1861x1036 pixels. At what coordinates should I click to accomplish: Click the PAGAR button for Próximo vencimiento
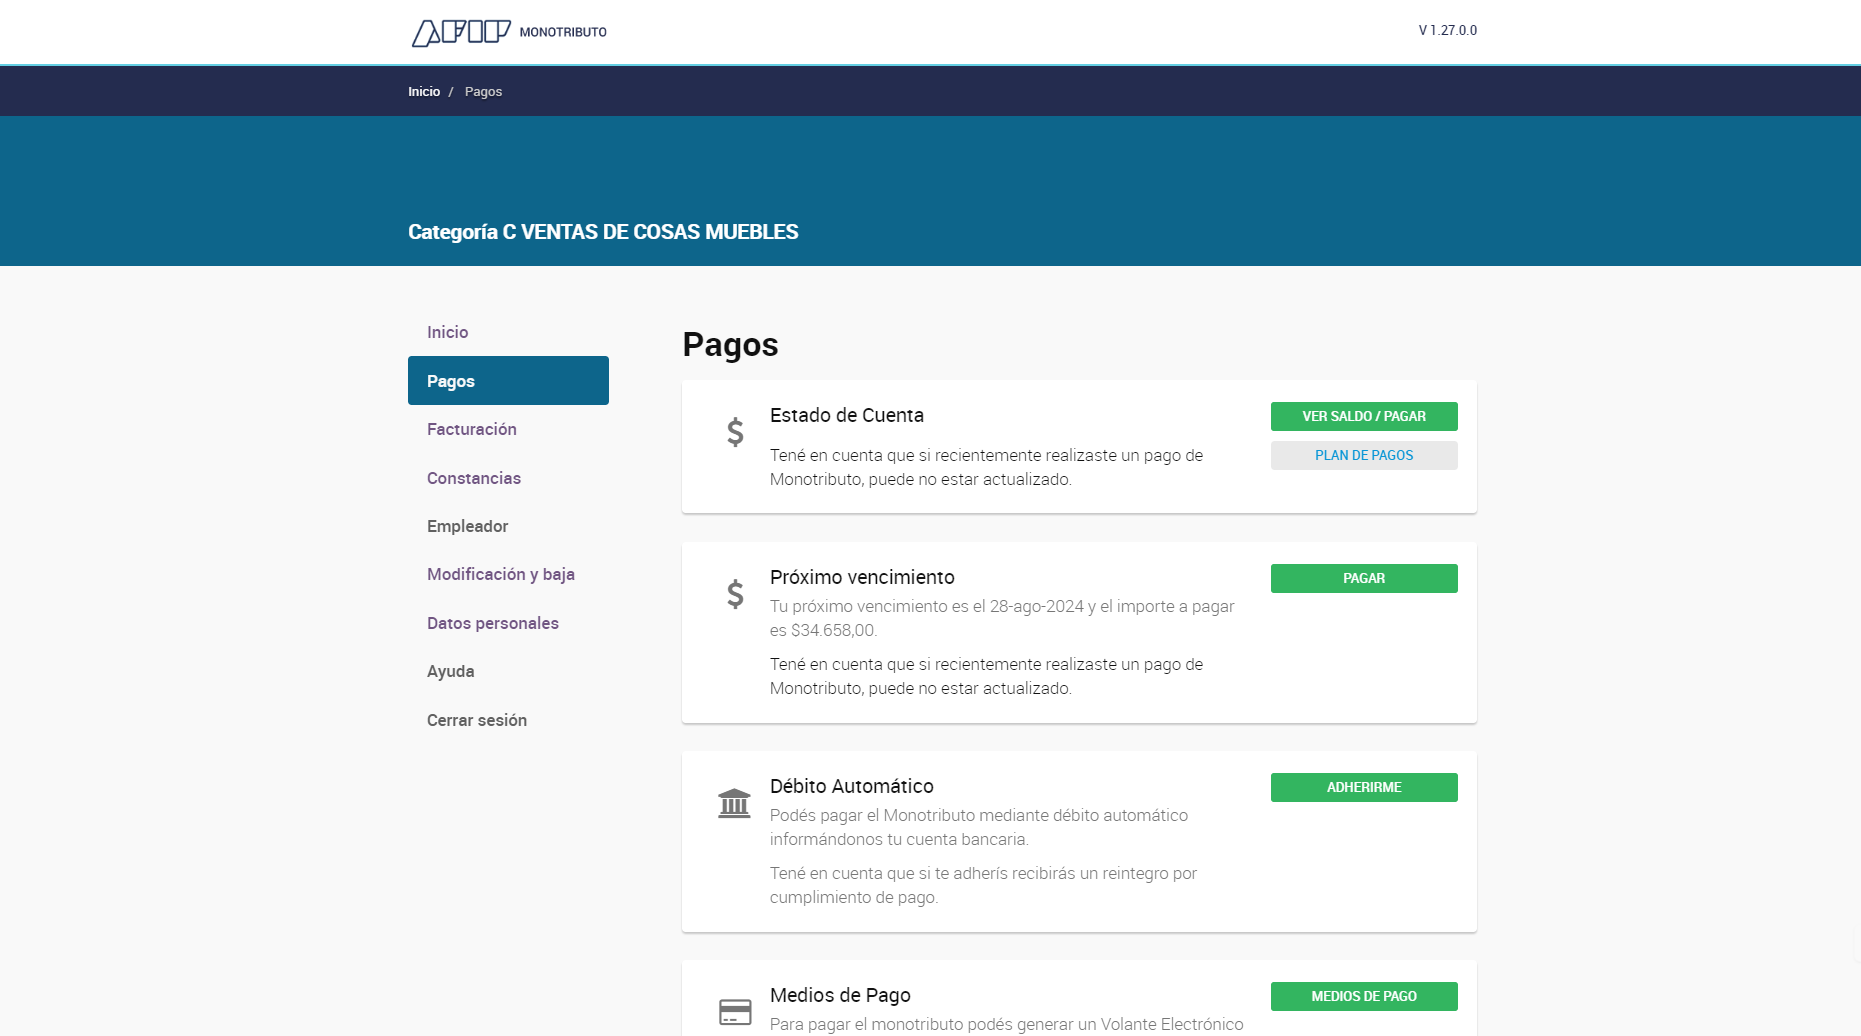point(1364,578)
